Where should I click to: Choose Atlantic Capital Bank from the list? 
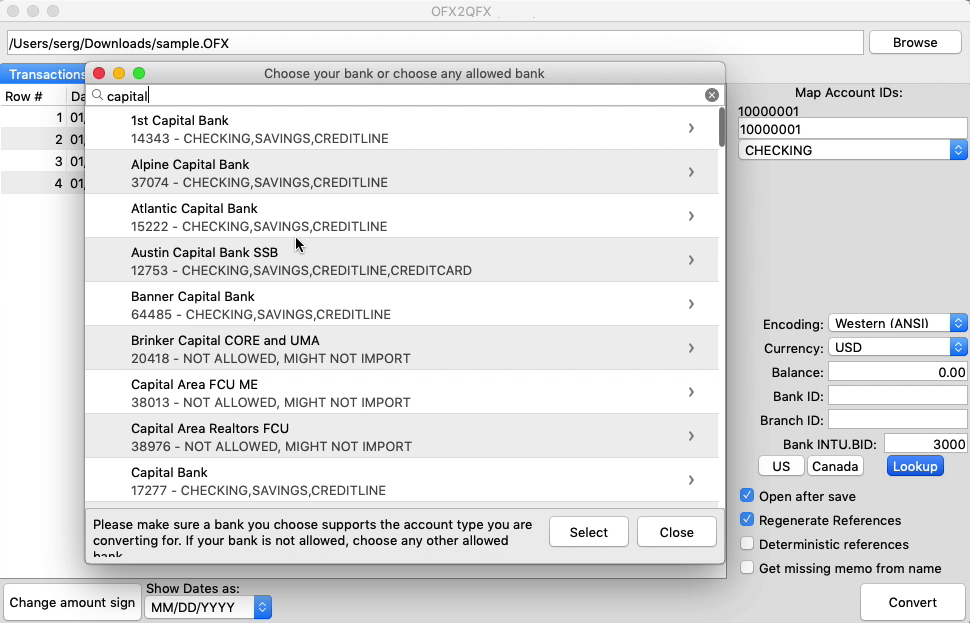(401, 217)
